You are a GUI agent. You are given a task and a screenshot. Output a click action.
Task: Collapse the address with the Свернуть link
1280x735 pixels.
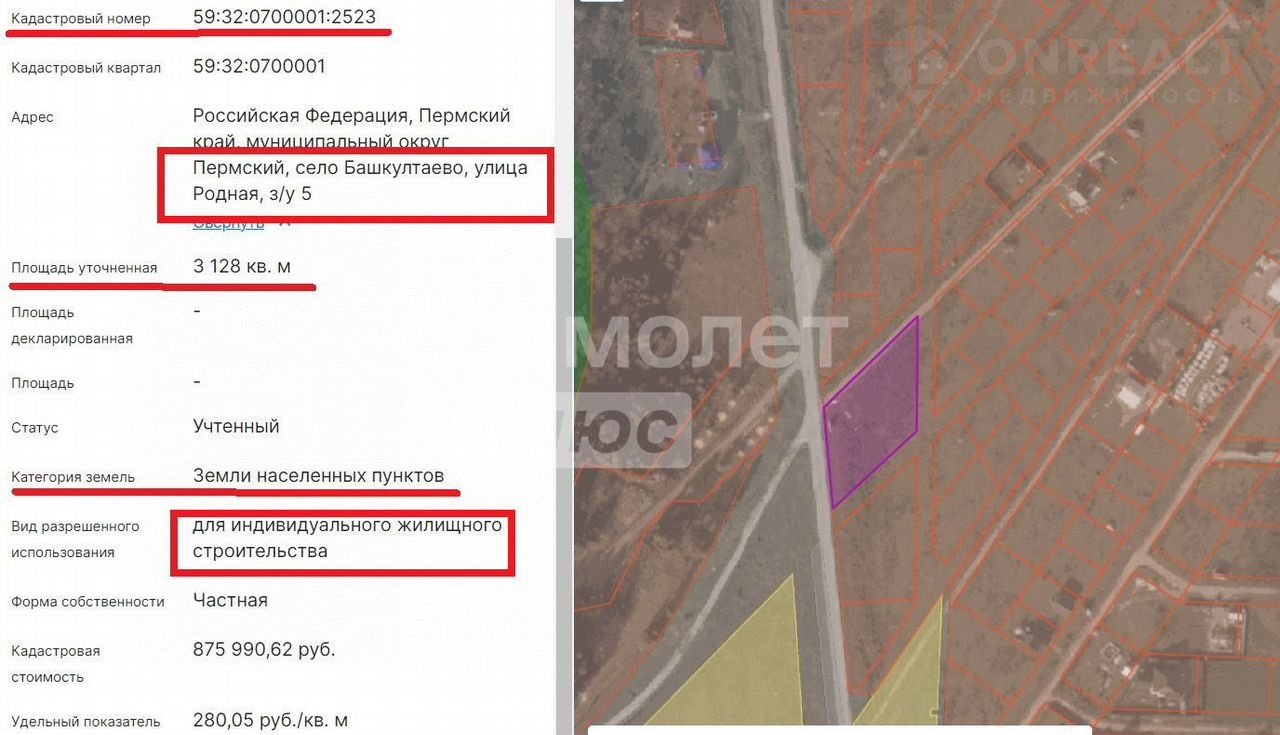[228, 223]
